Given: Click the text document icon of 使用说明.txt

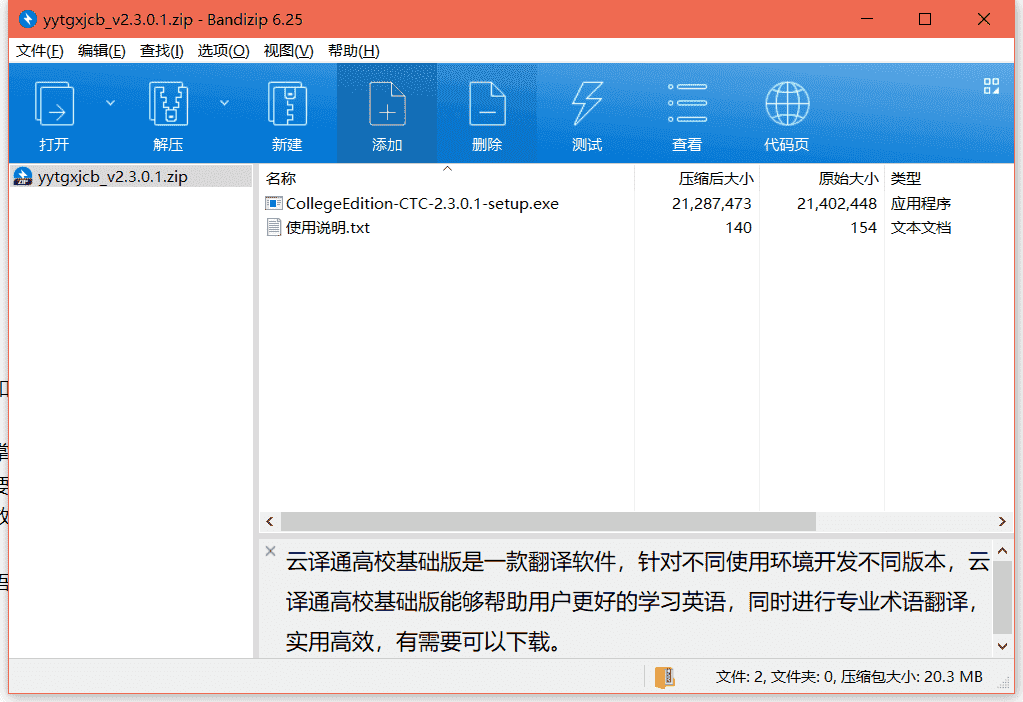Looking at the screenshot, I should (273, 228).
